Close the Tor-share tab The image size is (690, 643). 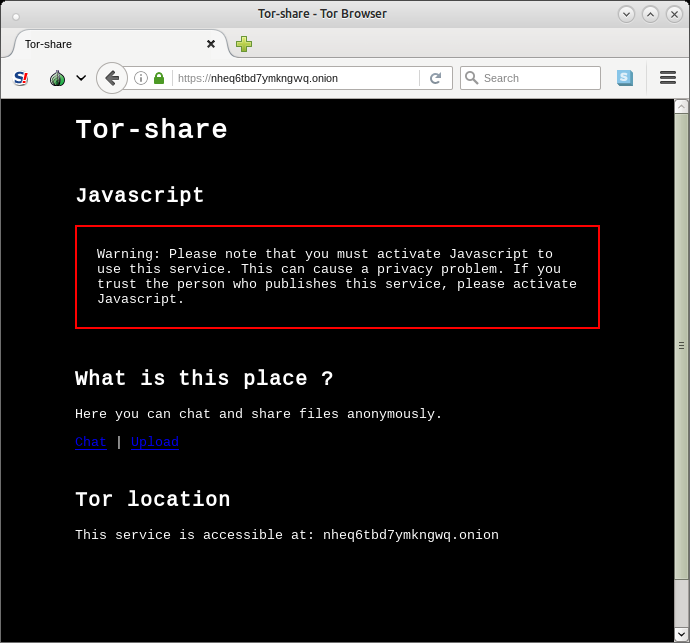point(211,44)
